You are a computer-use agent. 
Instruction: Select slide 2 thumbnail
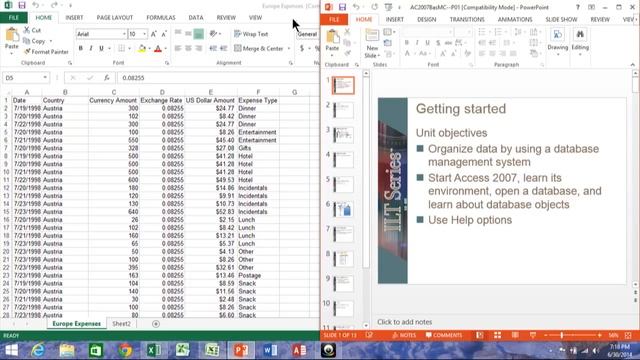pos(343,110)
